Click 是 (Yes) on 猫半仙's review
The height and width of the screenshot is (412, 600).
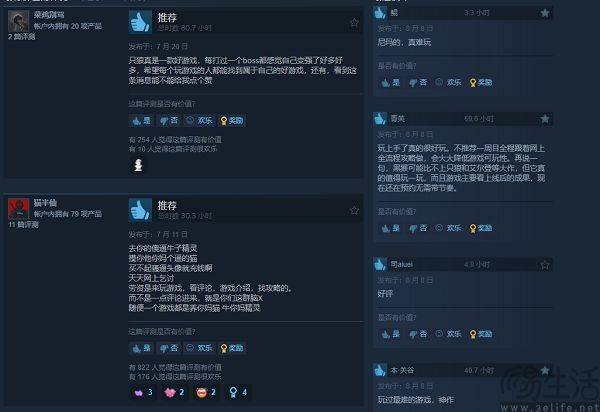[142, 348]
